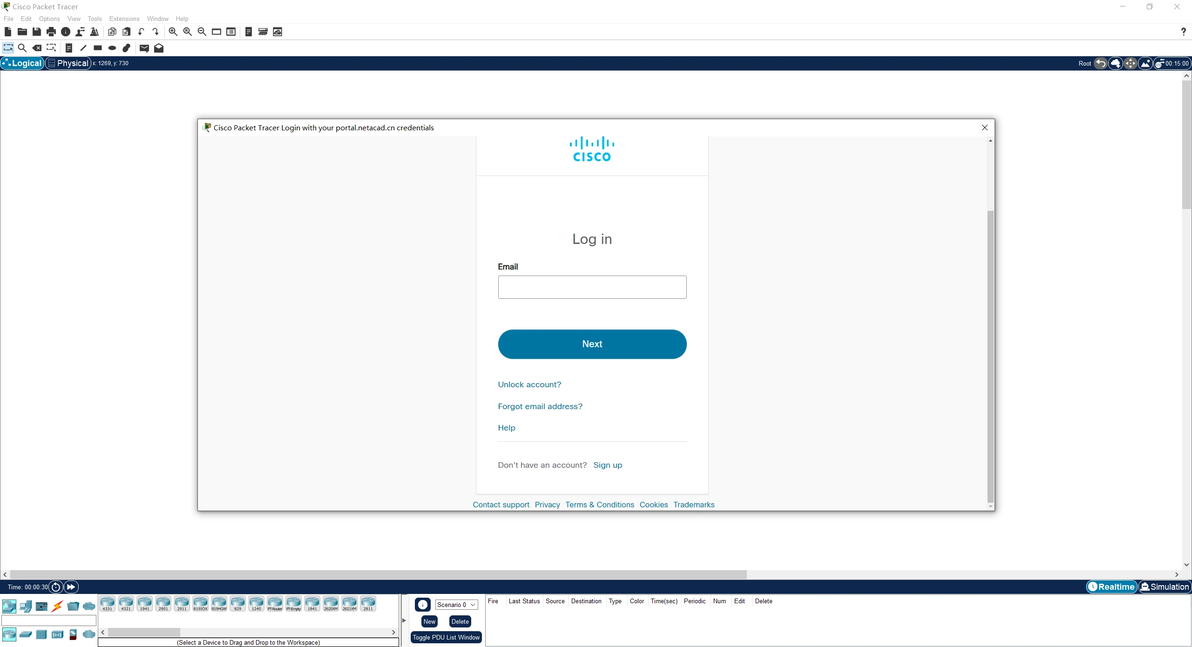Click the Zoom In magnifier icon
This screenshot has width=1192, height=647.
point(173,32)
